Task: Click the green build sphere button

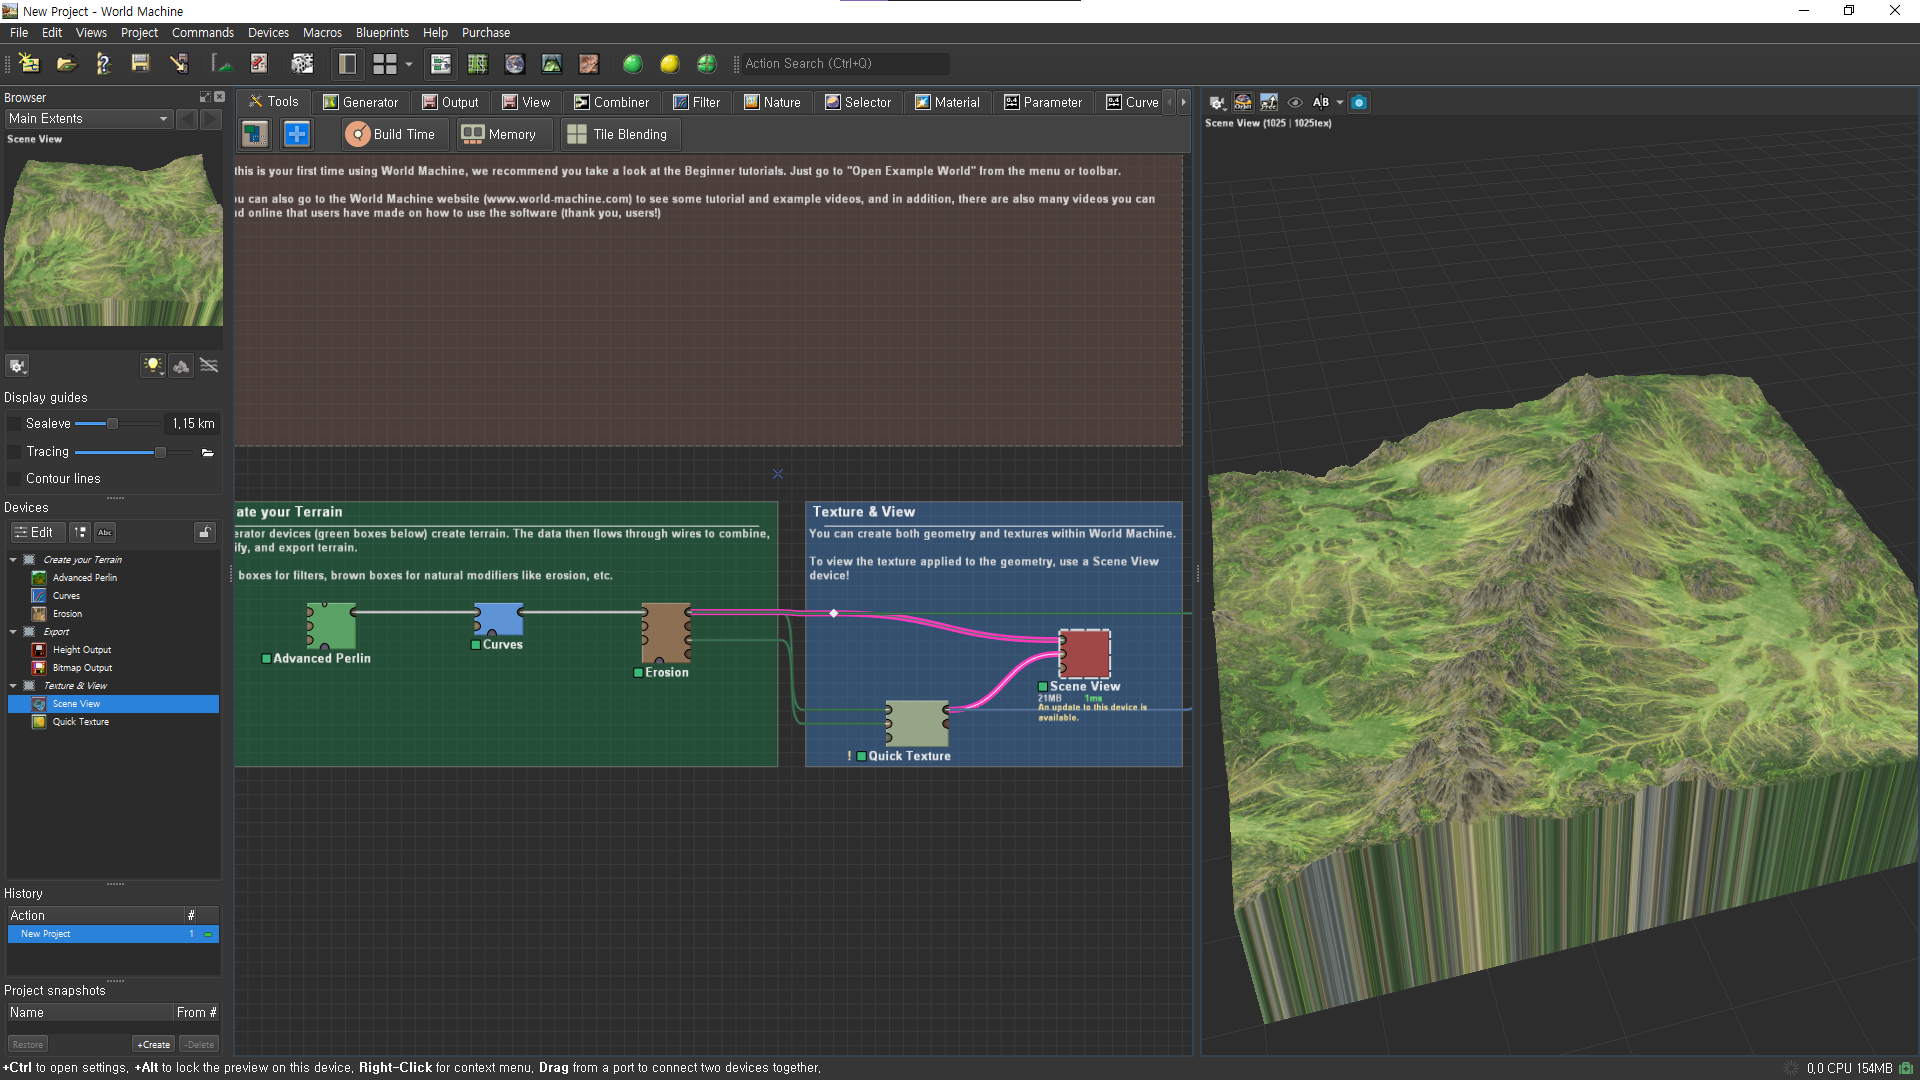Action: coord(632,64)
